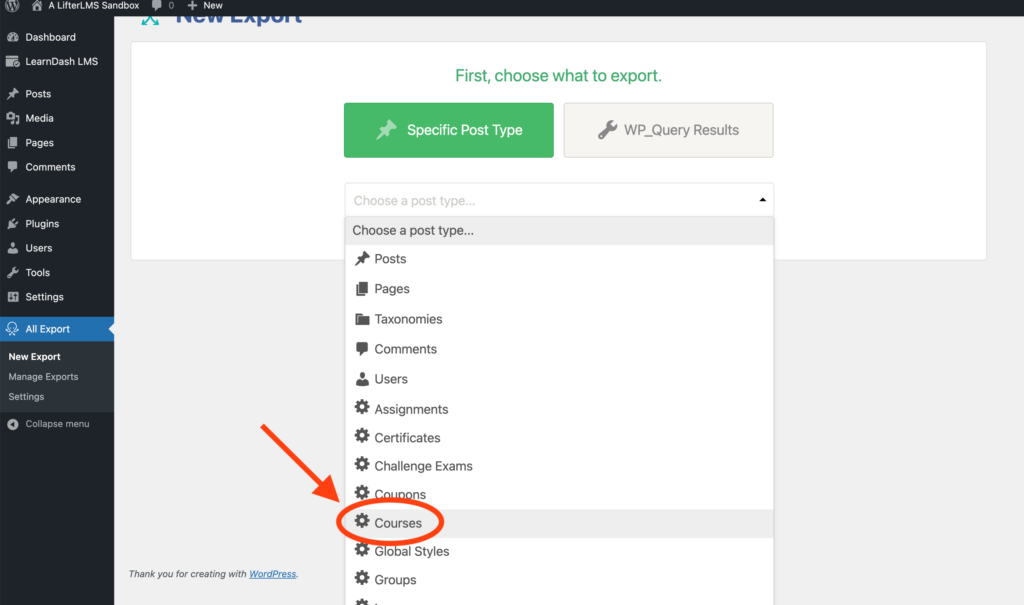Choose Pages from the post type list
The height and width of the screenshot is (605, 1024).
click(x=559, y=289)
